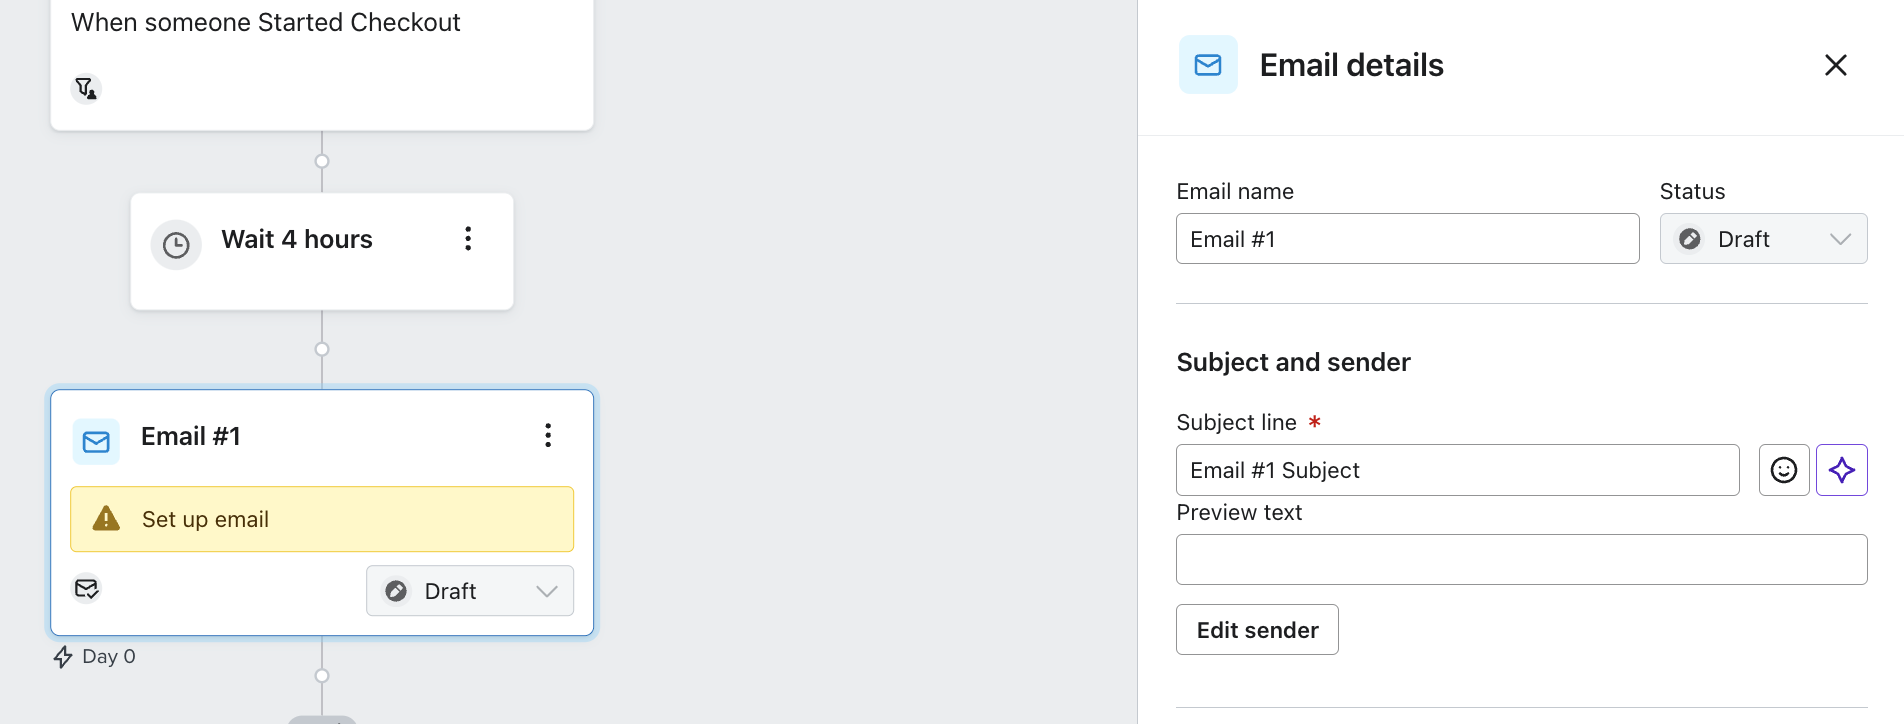Close the Email details panel
The width and height of the screenshot is (1904, 724).
(1836, 65)
